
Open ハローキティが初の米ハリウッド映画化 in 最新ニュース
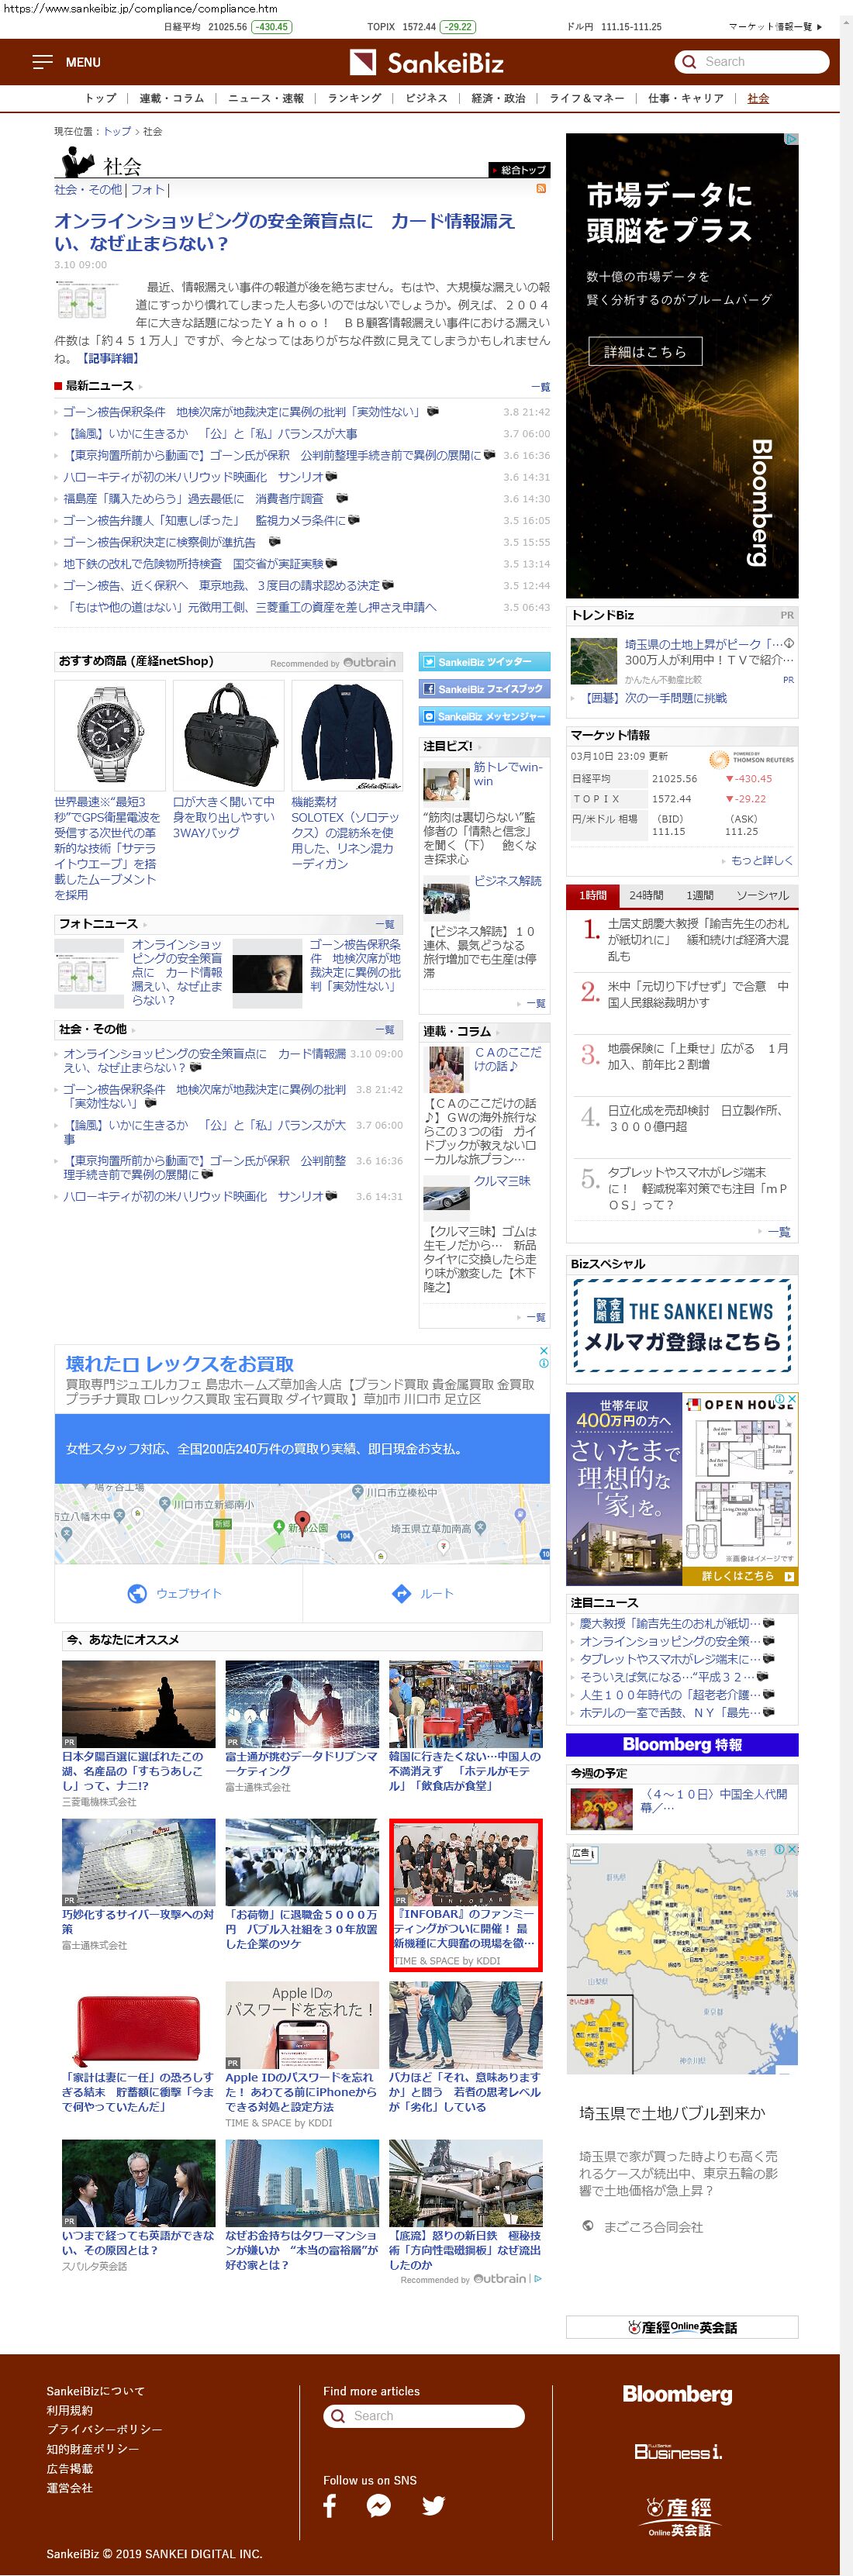pyautogui.click(x=193, y=477)
